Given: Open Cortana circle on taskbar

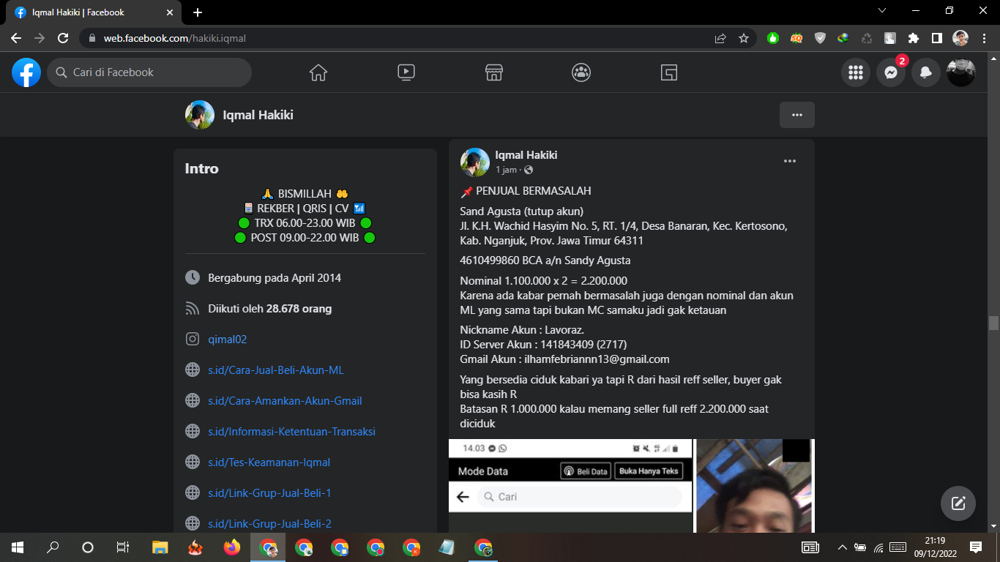Looking at the screenshot, I should click(88, 547).
